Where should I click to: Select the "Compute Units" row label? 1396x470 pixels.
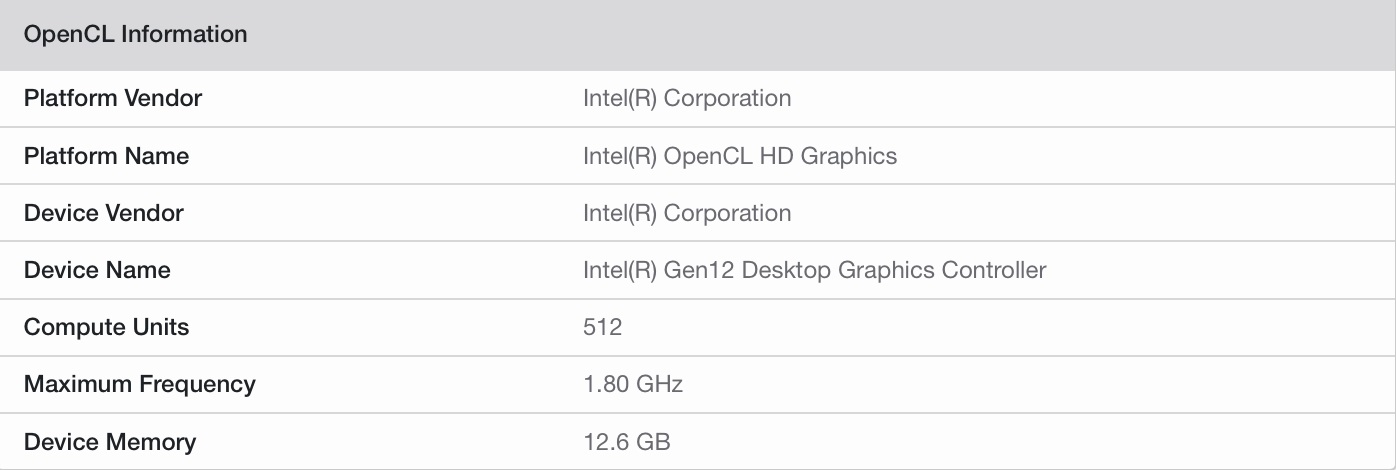point(106,327)
